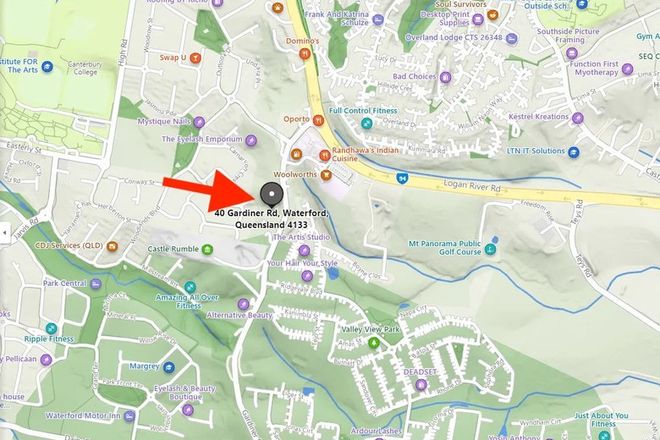Select the CDJ Services (QLD) marker
The width and height of the screenshot is (660, 440).
point(112,246)
